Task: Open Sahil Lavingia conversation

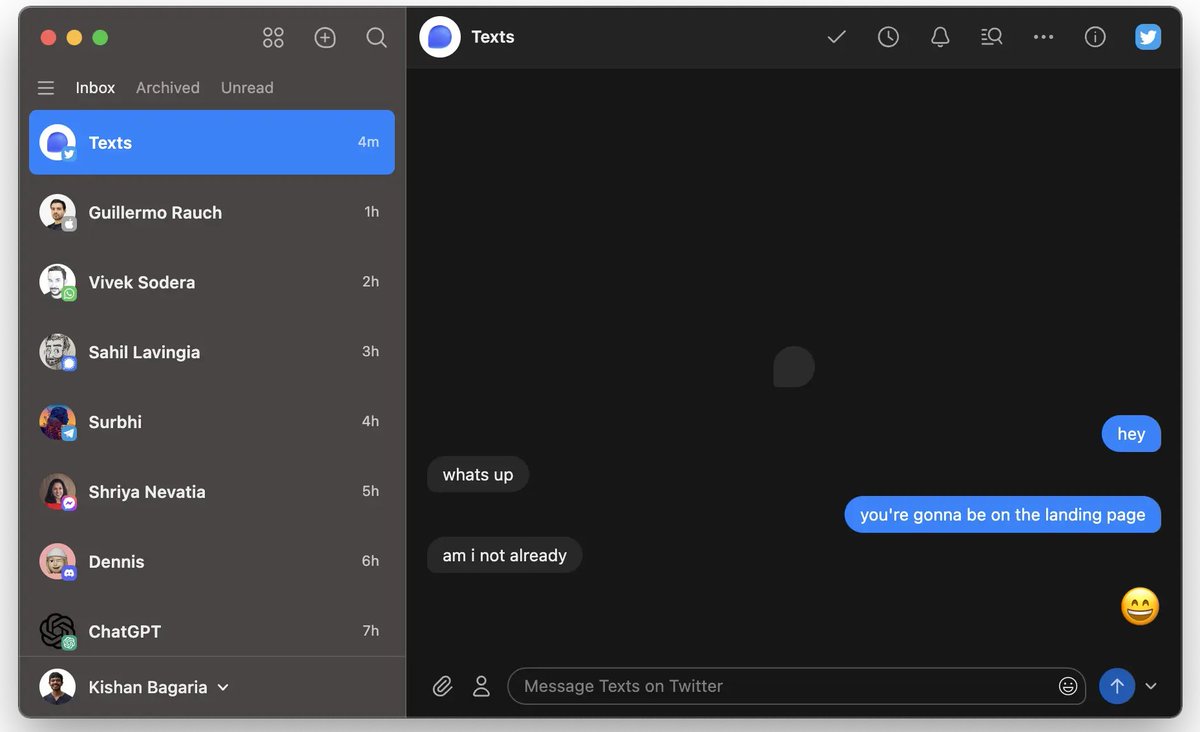Action: (x=212, y=352)
